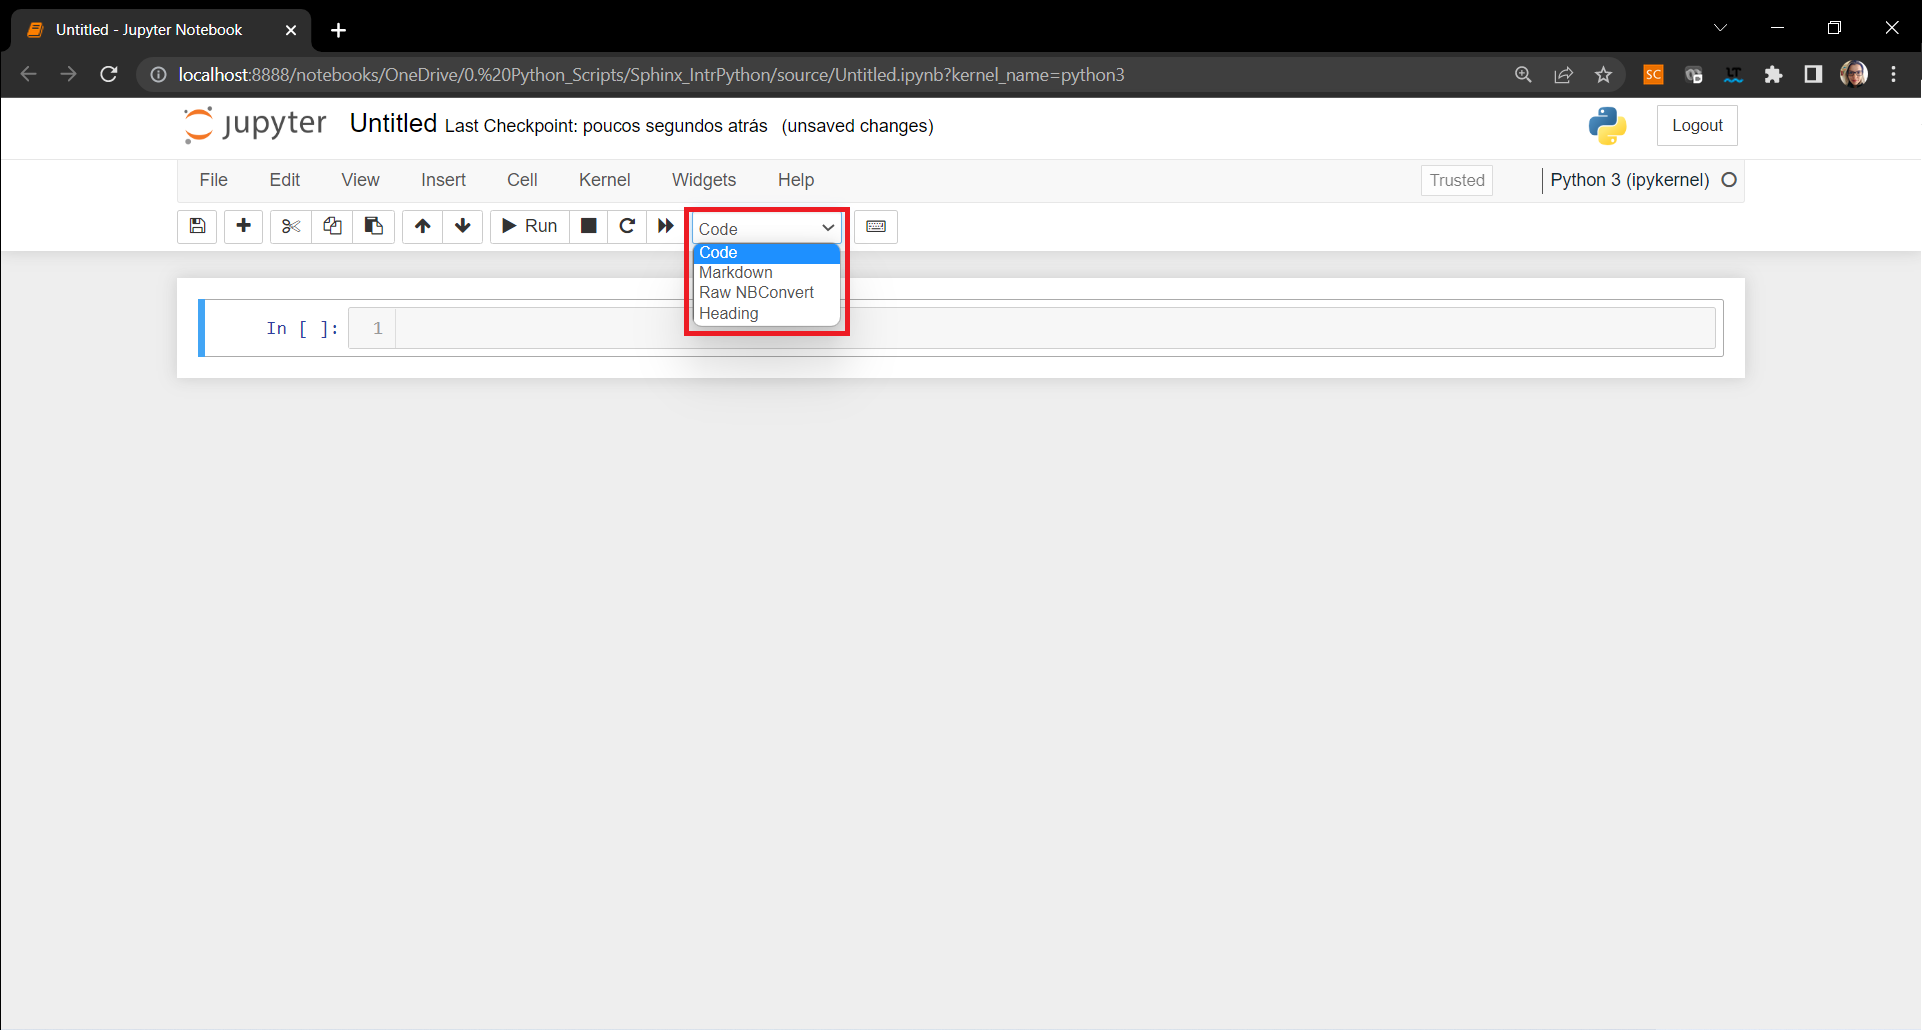Go forward in the browser
Screen dimensions: 1922x1030
click(68, 74)
